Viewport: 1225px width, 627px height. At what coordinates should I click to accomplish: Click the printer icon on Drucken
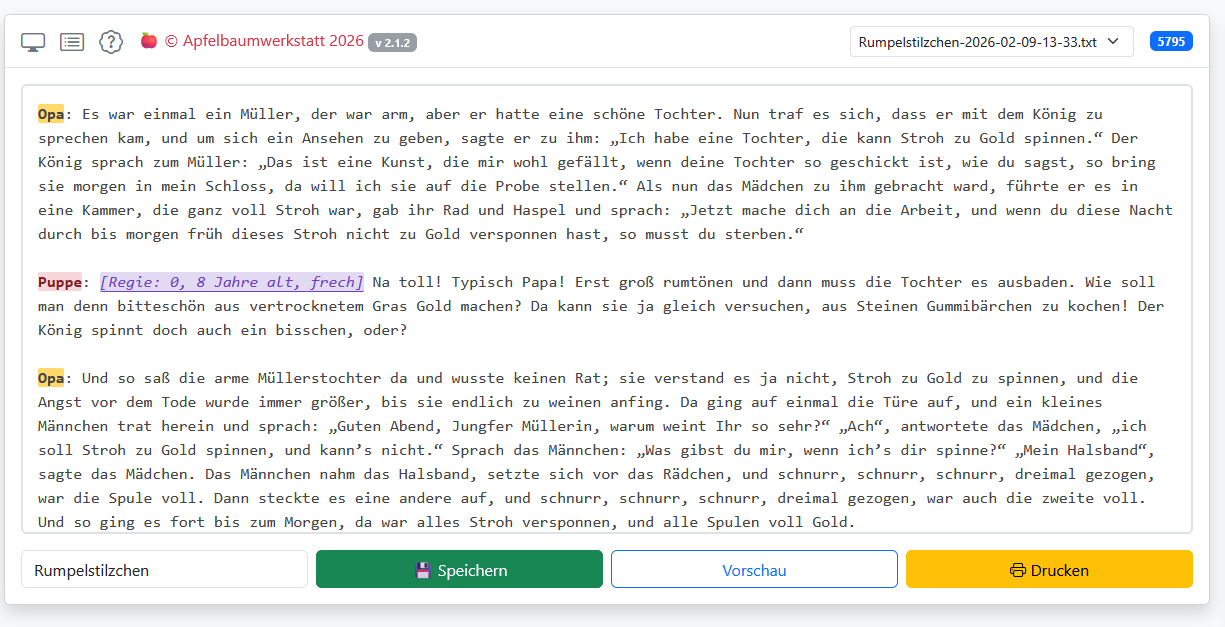[x=1018, y=570]
